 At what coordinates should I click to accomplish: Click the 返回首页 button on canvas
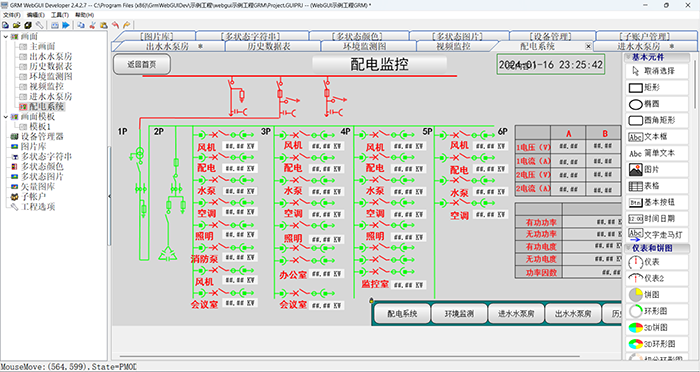pos(142,64)
